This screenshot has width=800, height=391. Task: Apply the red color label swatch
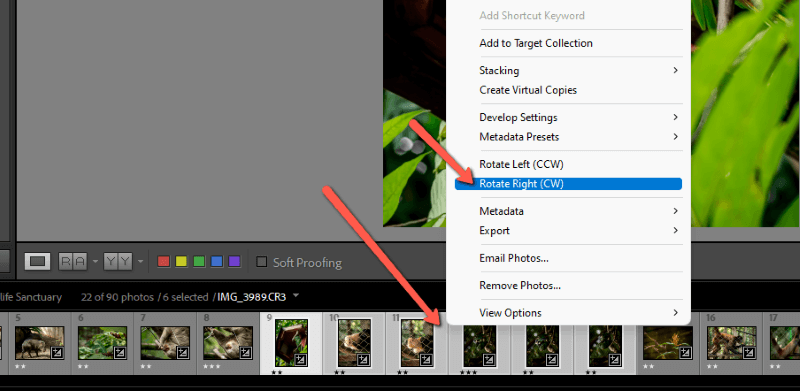pyautogui.click(x=163, y=262)
